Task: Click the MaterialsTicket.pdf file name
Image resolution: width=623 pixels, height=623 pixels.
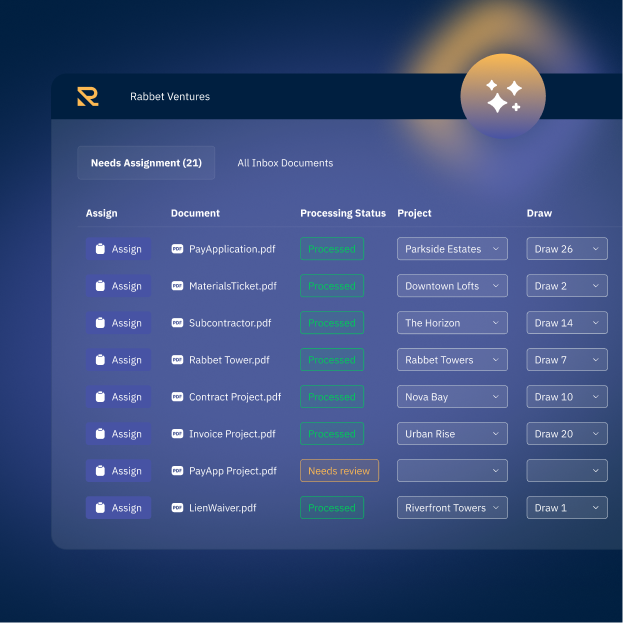Action: click(x=233, y=286)
